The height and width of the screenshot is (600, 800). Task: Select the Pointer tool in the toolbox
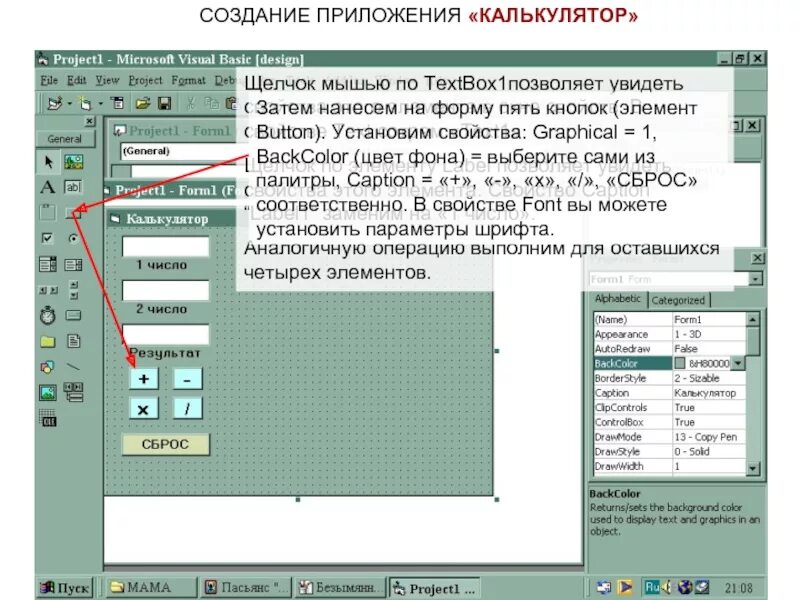pyautogui.click(x=48, y=162)
